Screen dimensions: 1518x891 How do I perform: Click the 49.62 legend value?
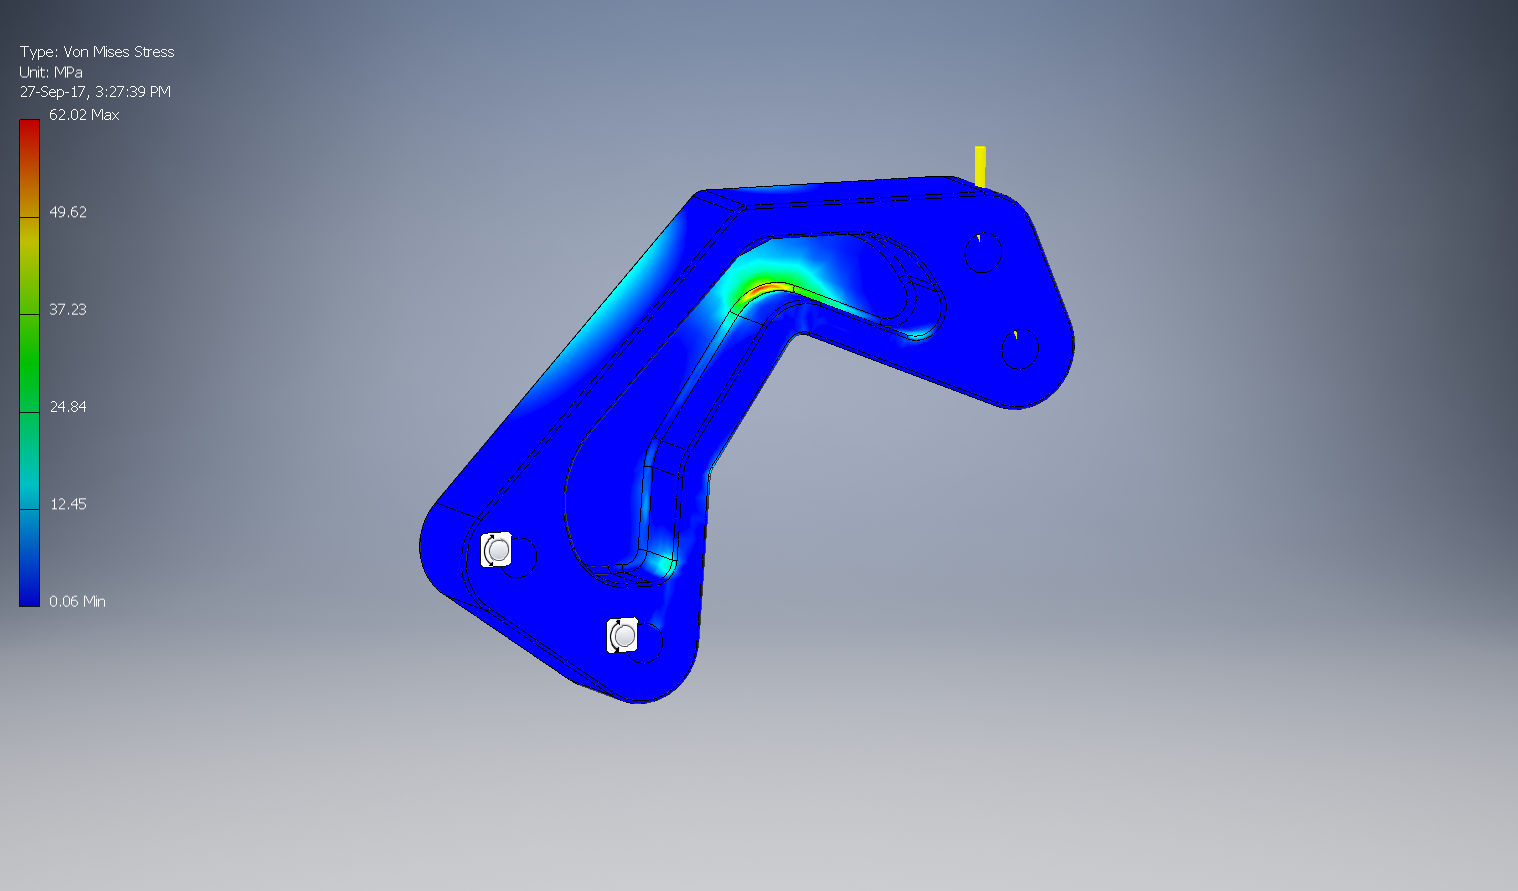(x=68, y=212)
